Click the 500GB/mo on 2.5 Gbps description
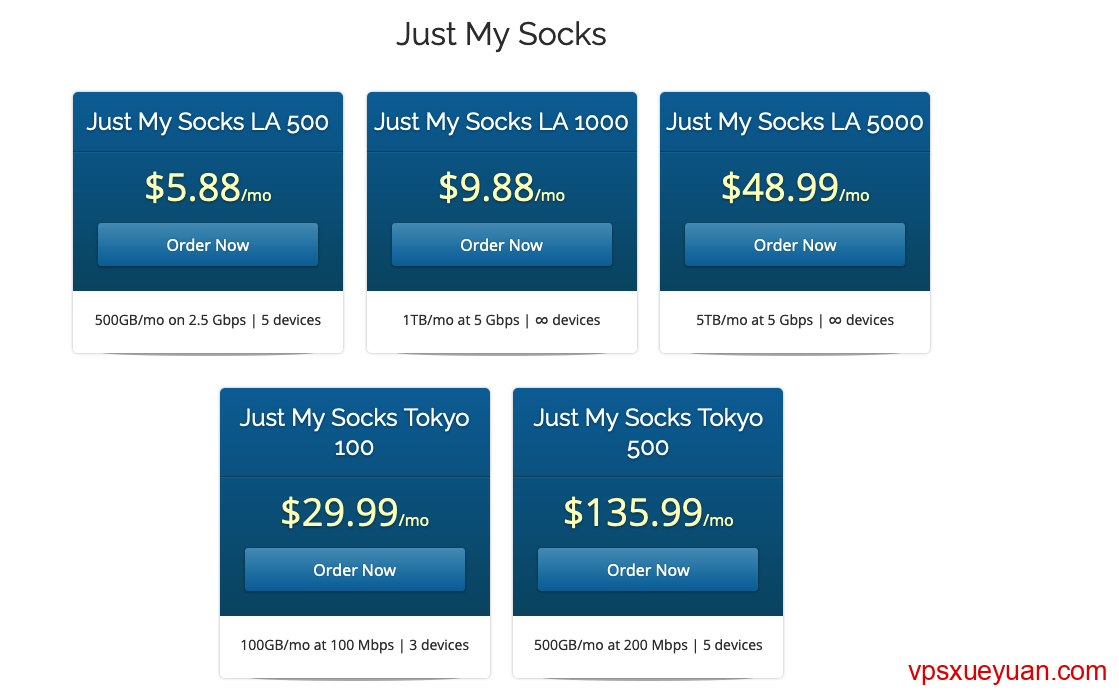 [208, 321]
